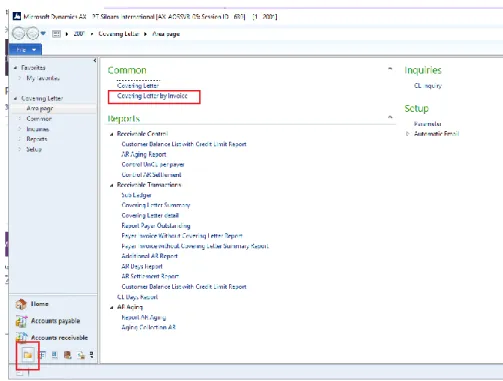
Task: Open the Accounts payable module
Action: point(55,321)
